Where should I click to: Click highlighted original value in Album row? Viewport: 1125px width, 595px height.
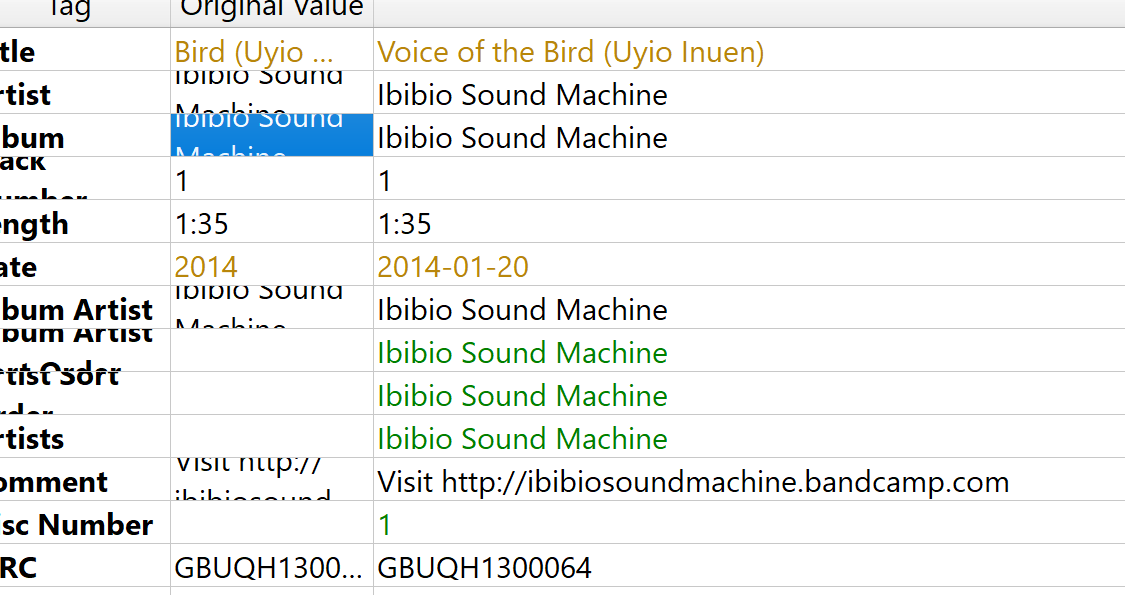272,135
